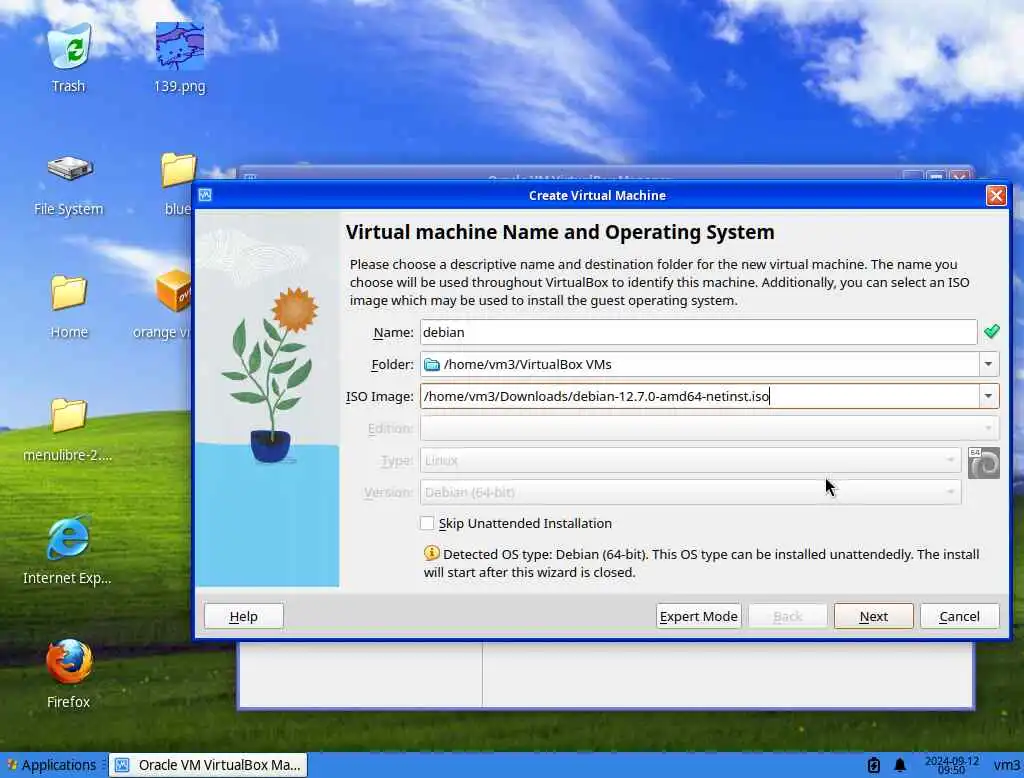Image resolution: width=1024 pixels, height=778 pixels.
Task: Open the notification bell in tray
Action: pyautogui.click(x=900, y=765)
